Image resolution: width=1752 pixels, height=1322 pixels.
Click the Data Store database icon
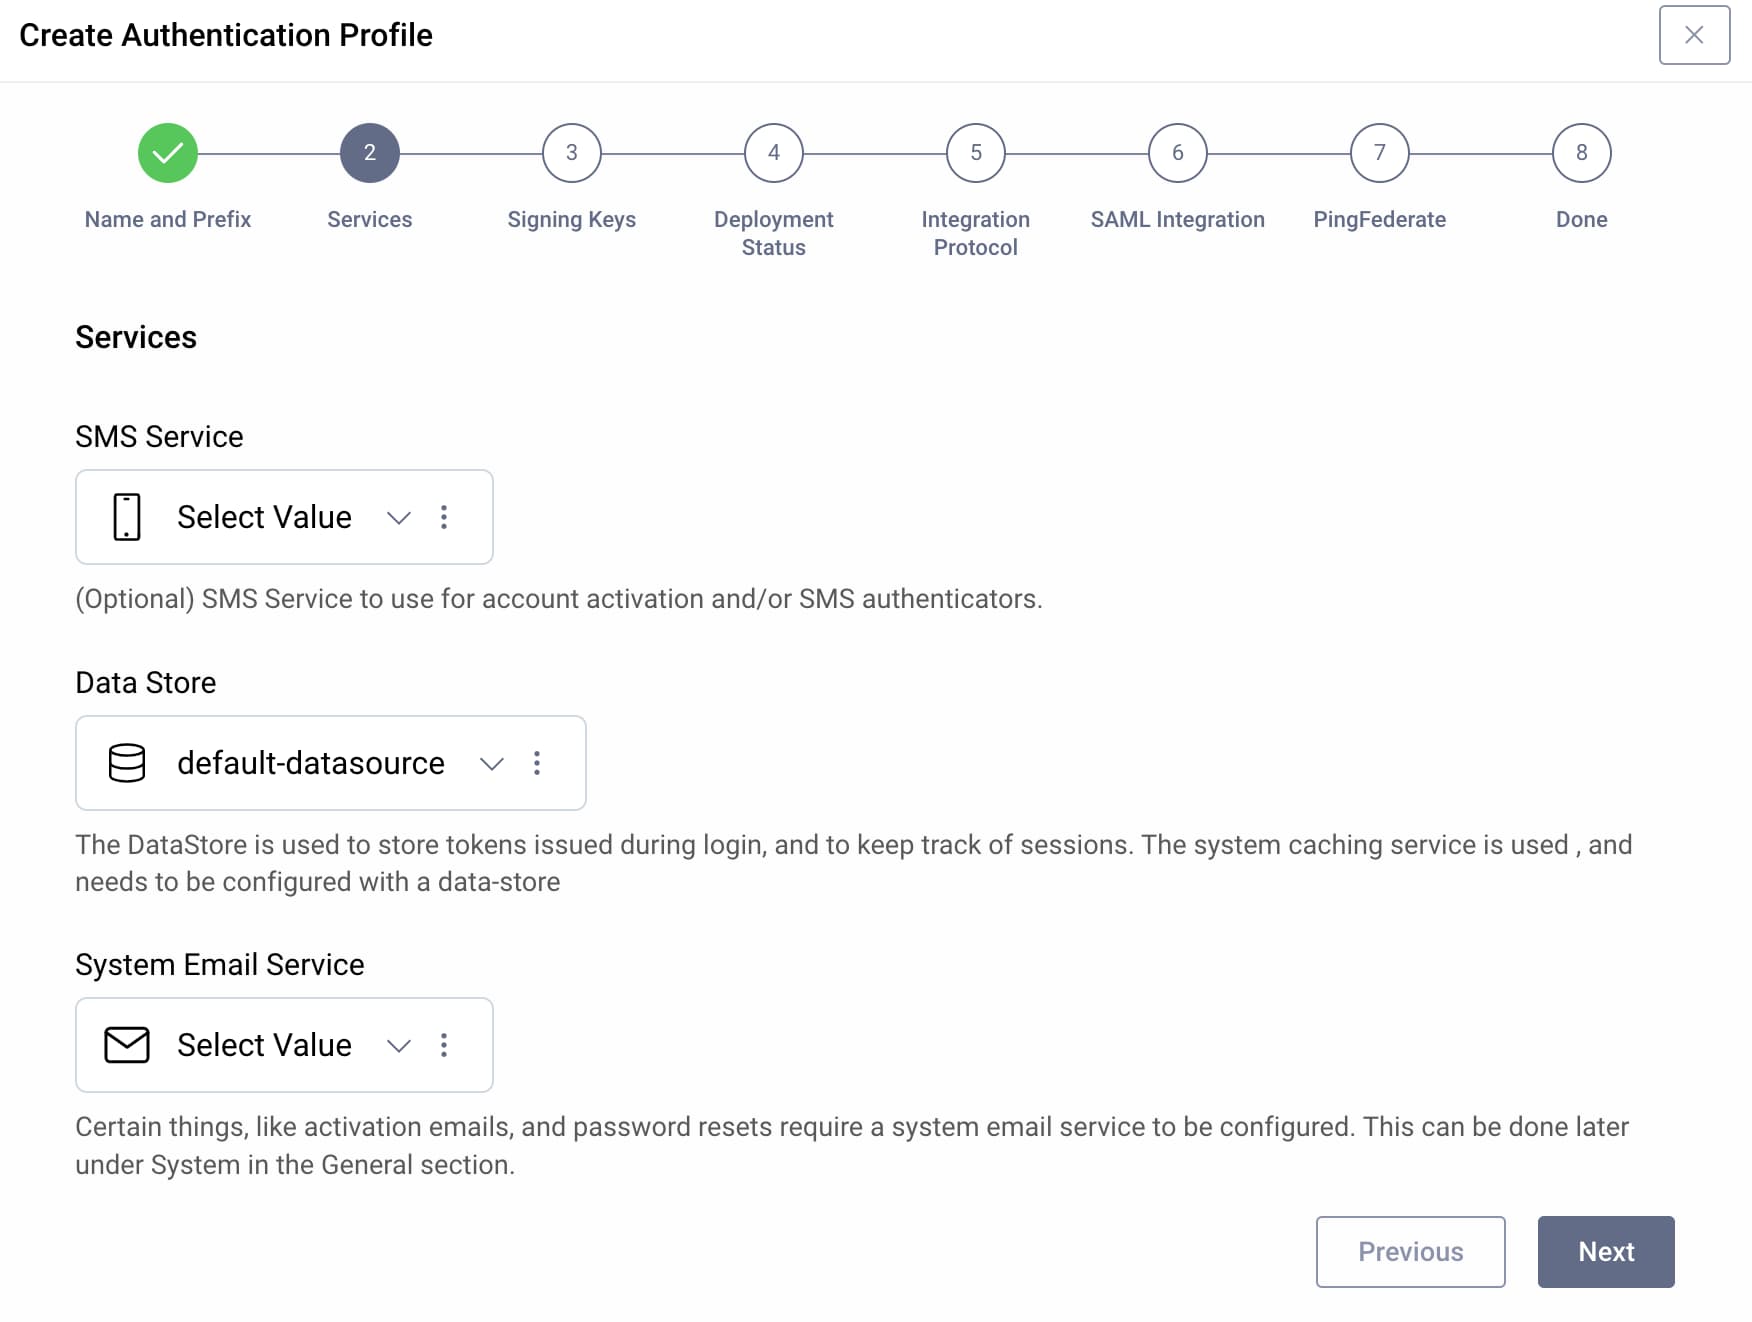[x=126, y=763]
